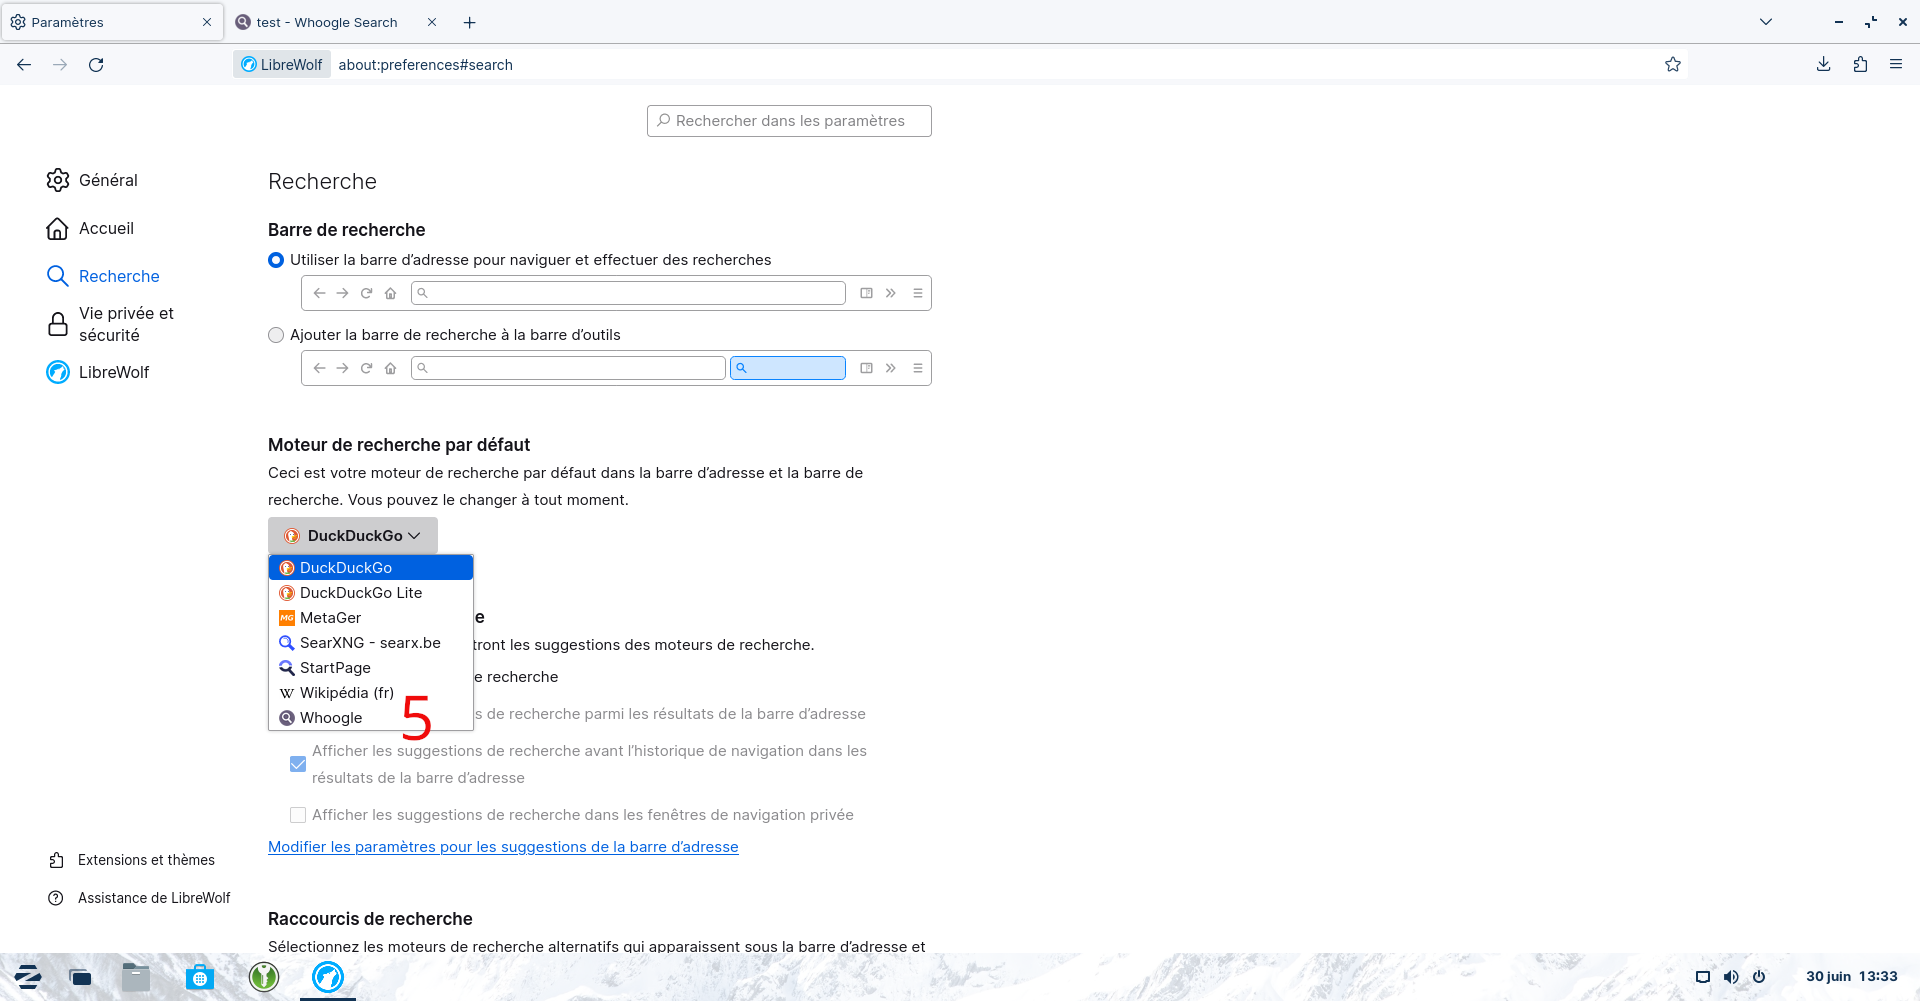Bookmark this page with the star icon
The width and height of the screenshot is (1920, 1001).
tap(1673, 65)
